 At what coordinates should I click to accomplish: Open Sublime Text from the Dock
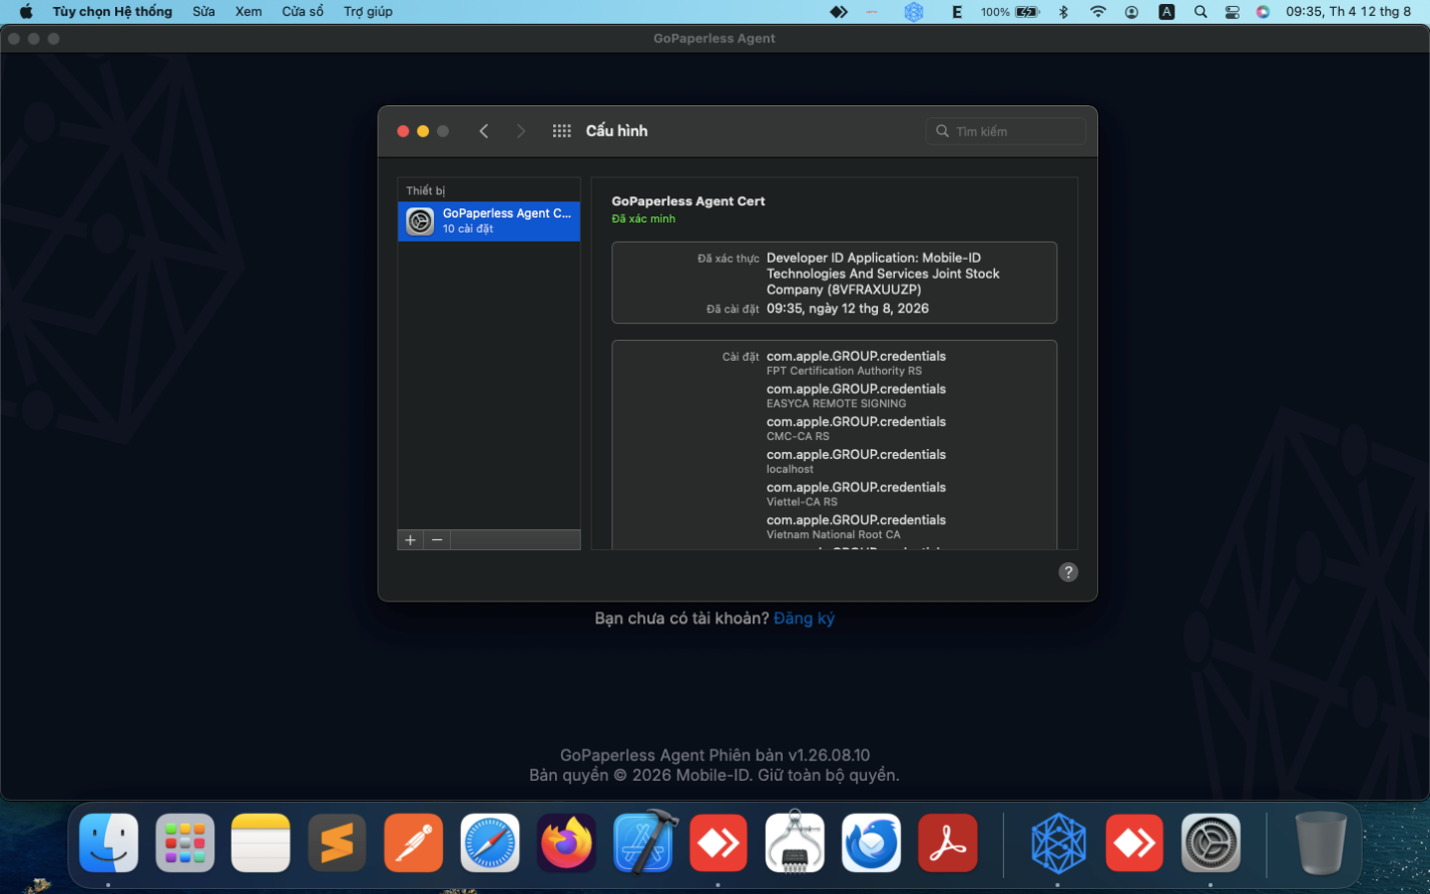337,843
